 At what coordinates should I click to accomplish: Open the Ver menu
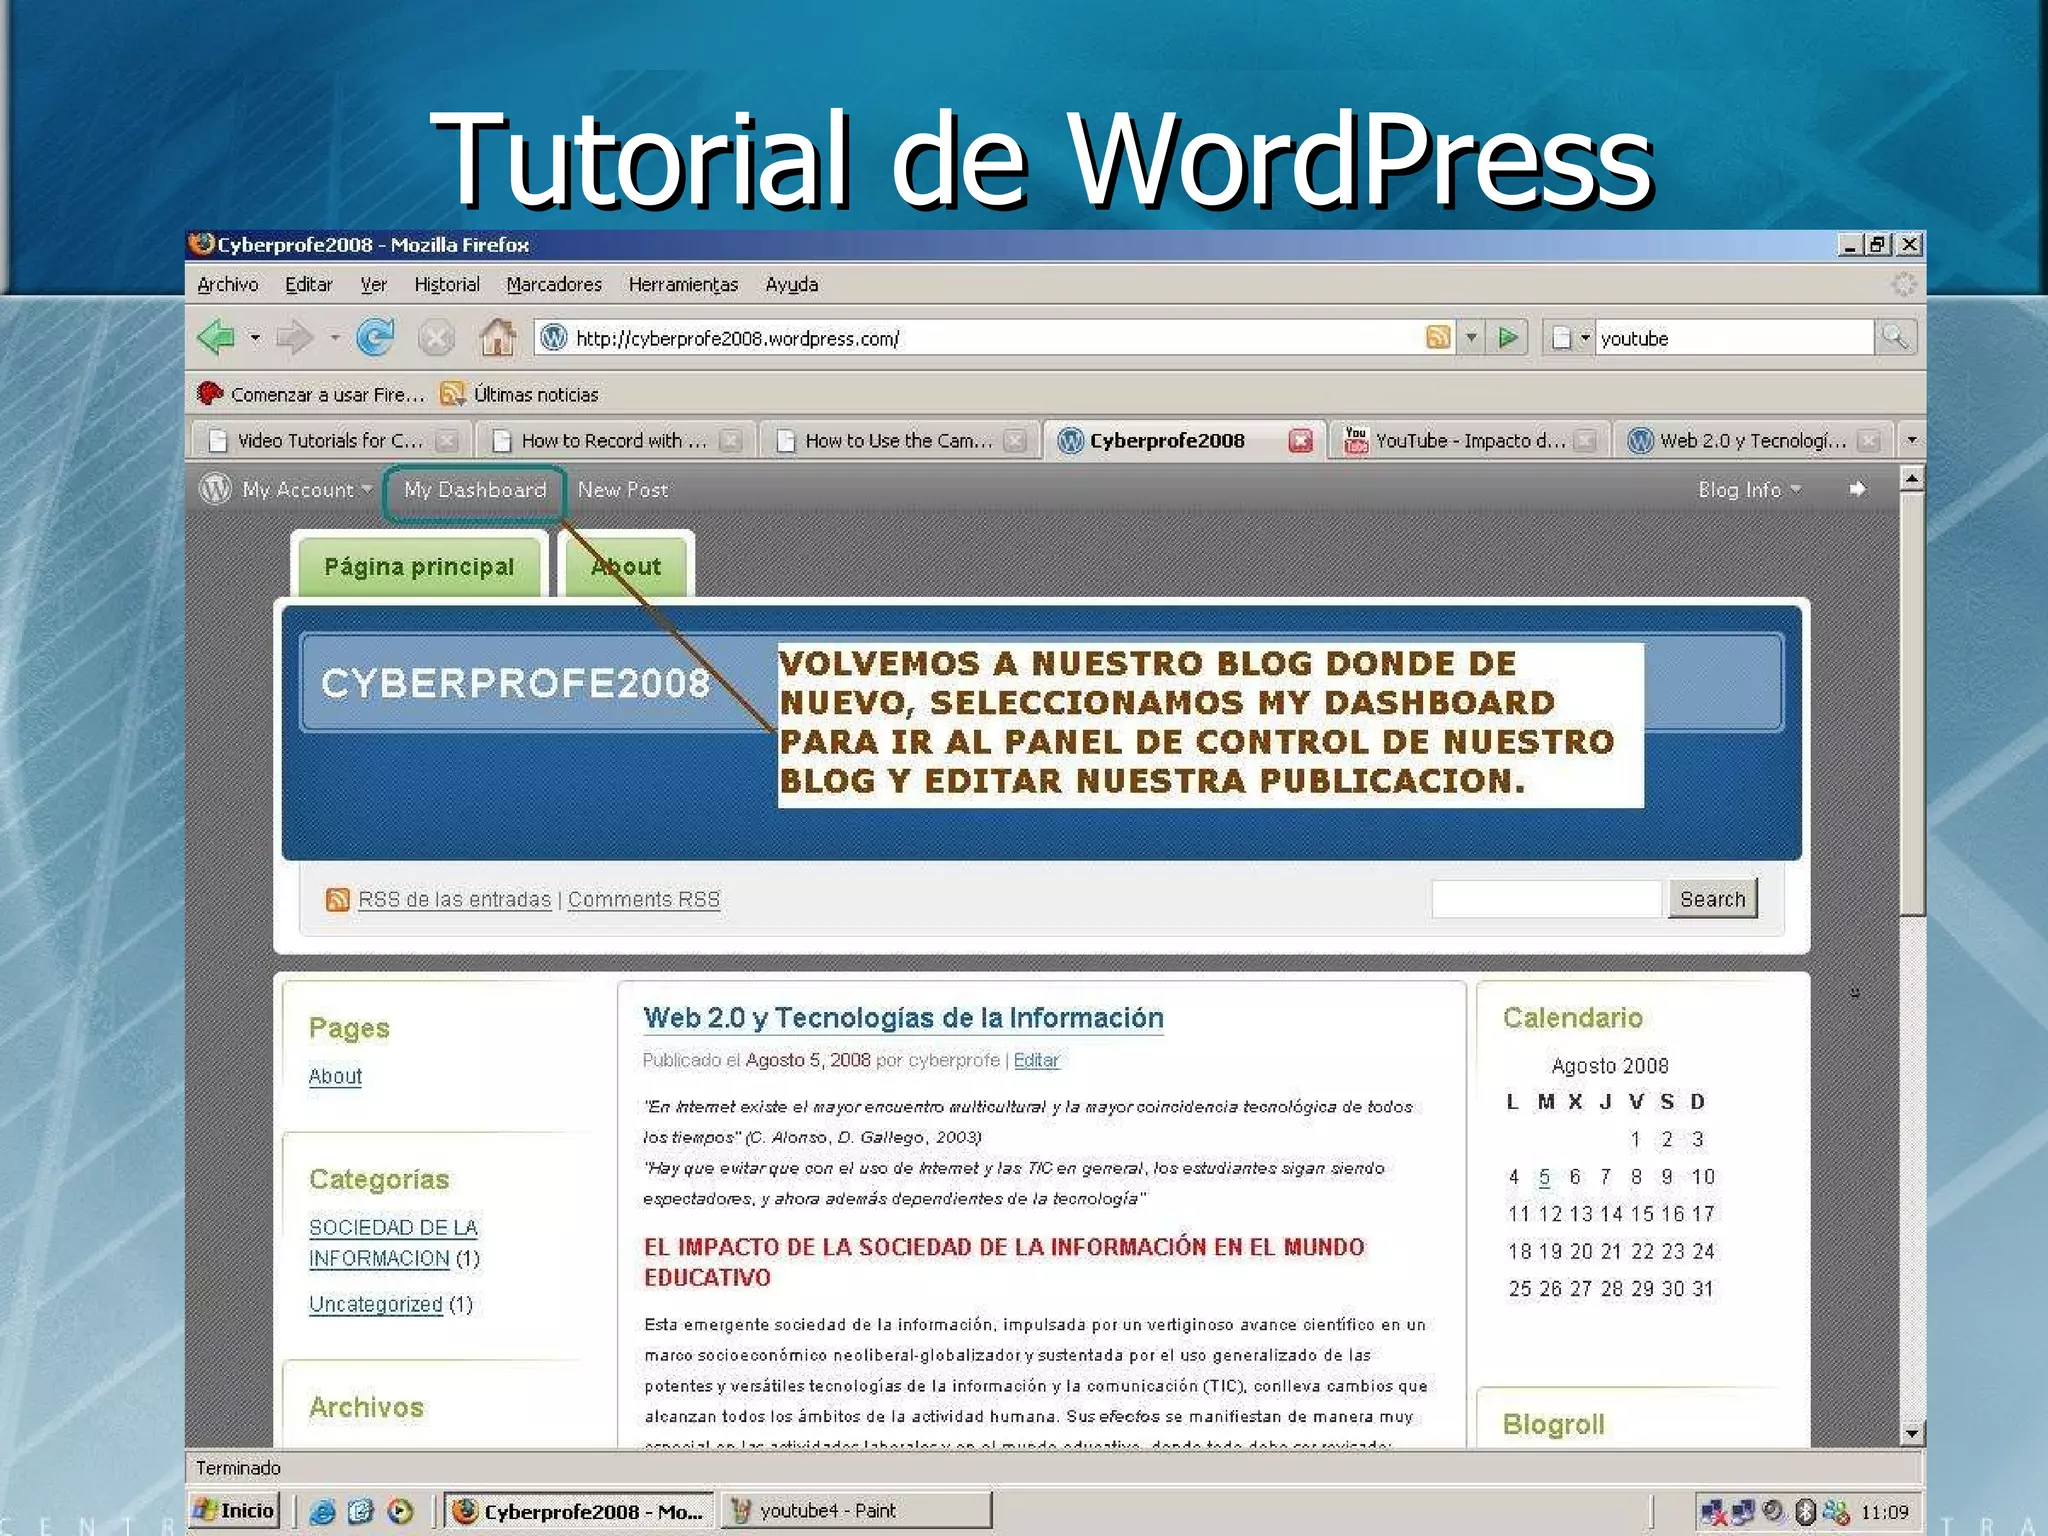[373, 285]
